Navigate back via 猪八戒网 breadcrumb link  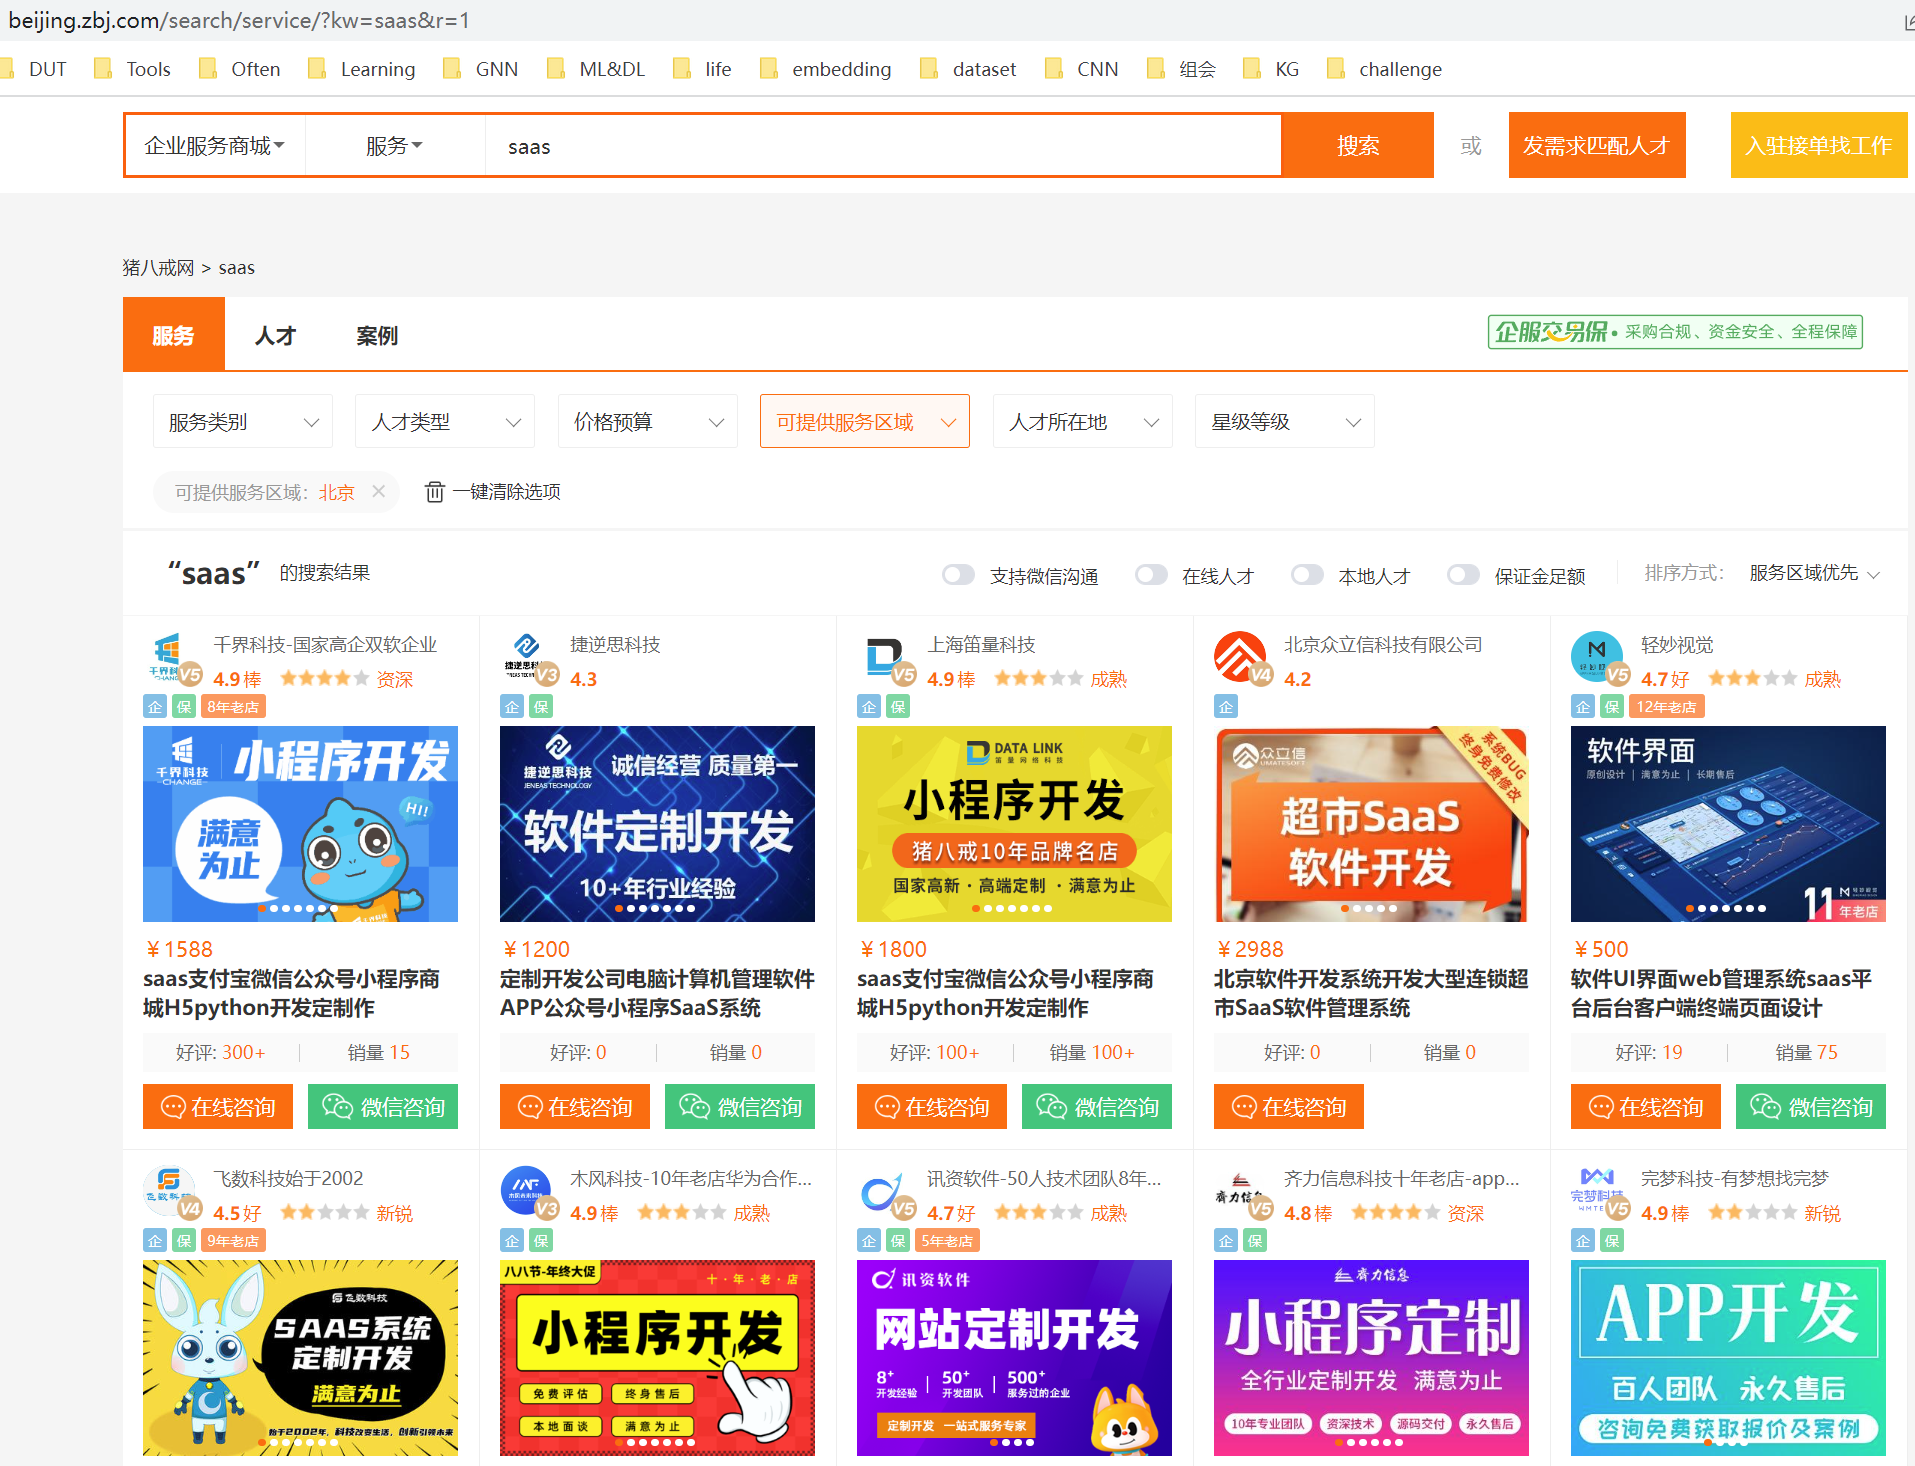157,267
